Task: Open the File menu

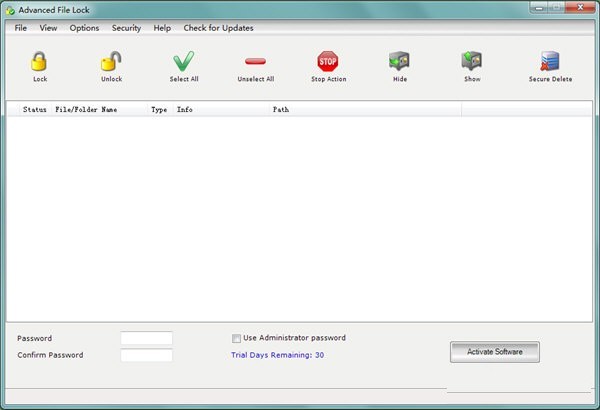Action: (21, 28)
